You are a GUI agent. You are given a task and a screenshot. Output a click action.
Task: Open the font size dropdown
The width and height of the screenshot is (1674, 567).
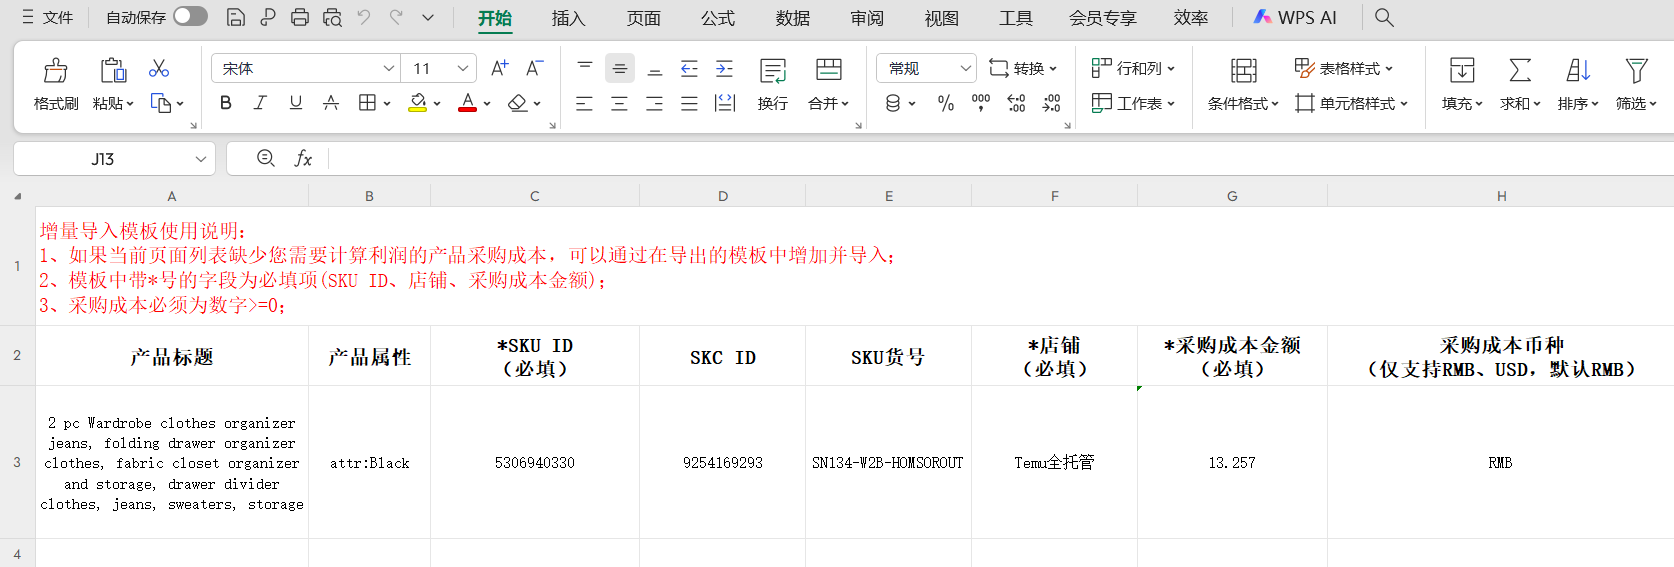click(462, 68)
